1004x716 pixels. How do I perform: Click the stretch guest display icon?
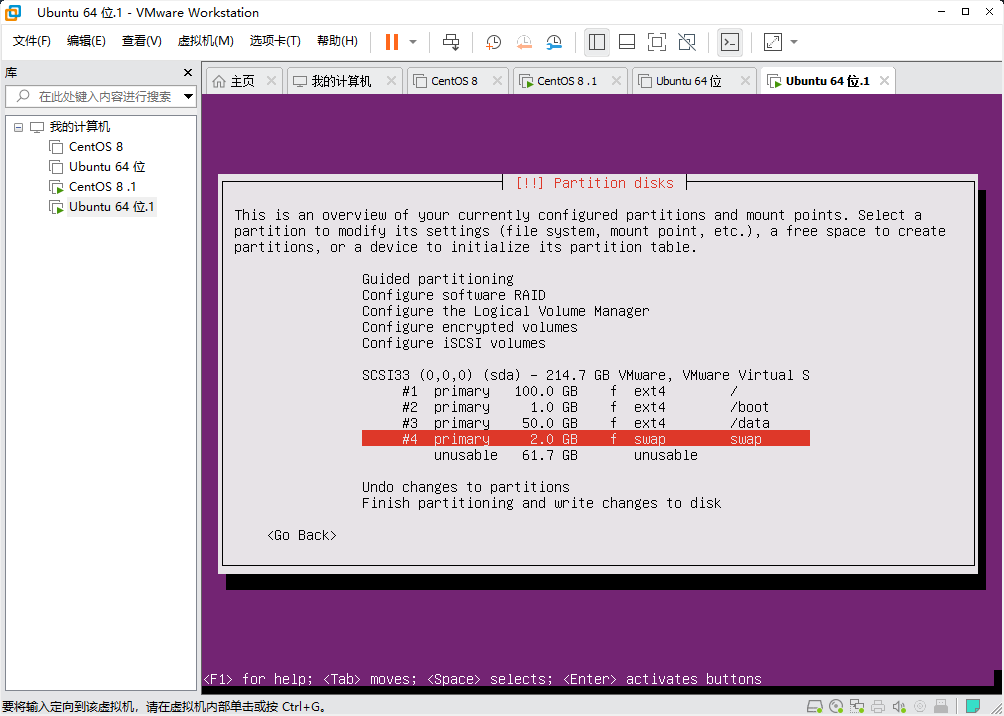pyautogui.click(x=773, y=42)
